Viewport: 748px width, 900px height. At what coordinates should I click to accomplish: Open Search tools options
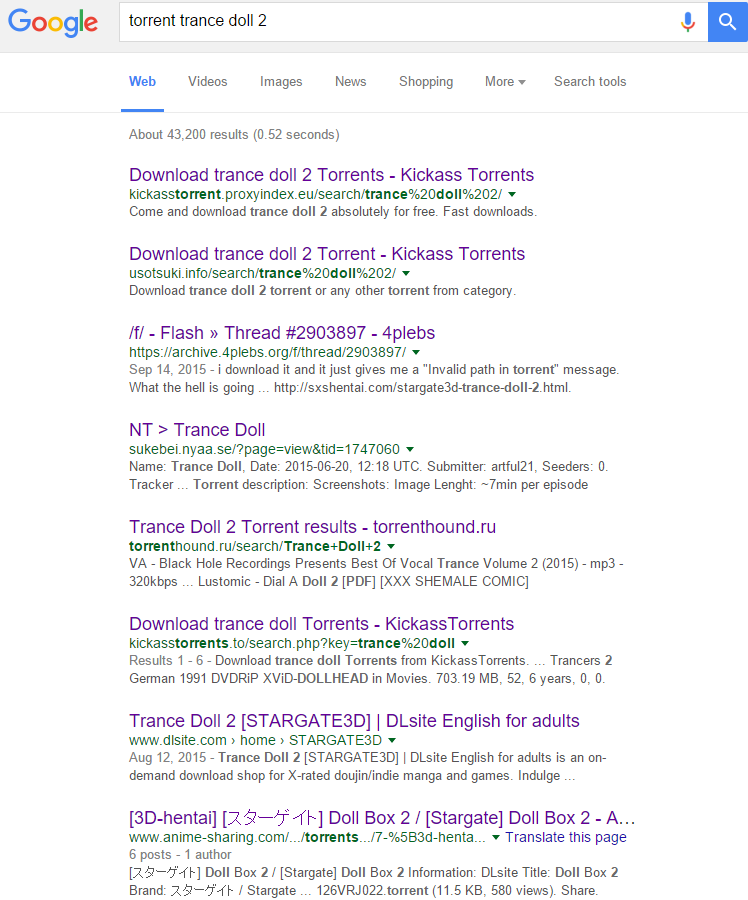(x=590, y=82)
